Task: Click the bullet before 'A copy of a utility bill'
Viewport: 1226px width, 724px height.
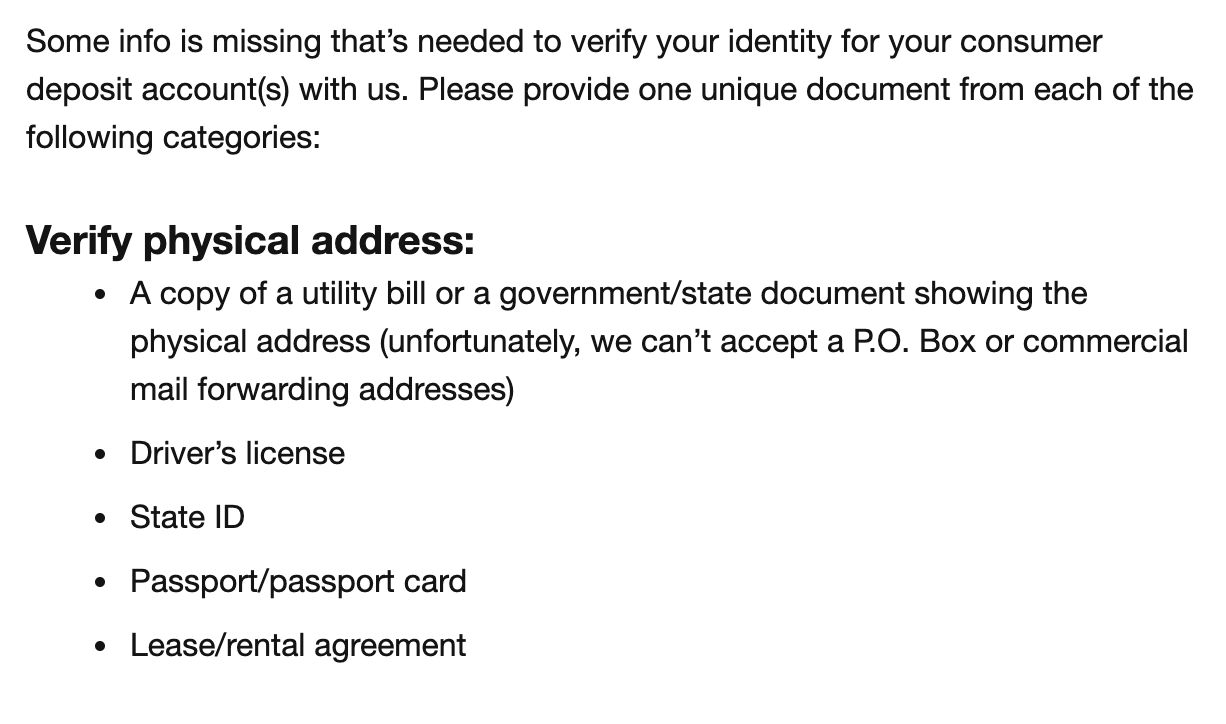Action: click(100, 295)
